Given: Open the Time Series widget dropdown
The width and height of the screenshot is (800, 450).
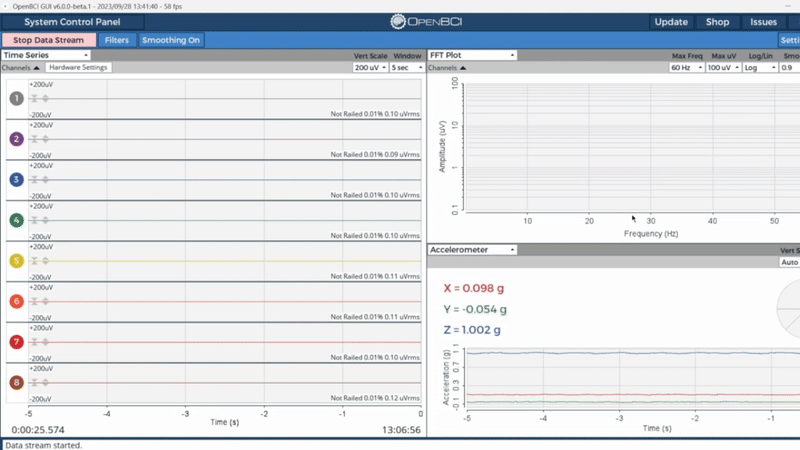Looking at the screenshot, I should 46,55.
